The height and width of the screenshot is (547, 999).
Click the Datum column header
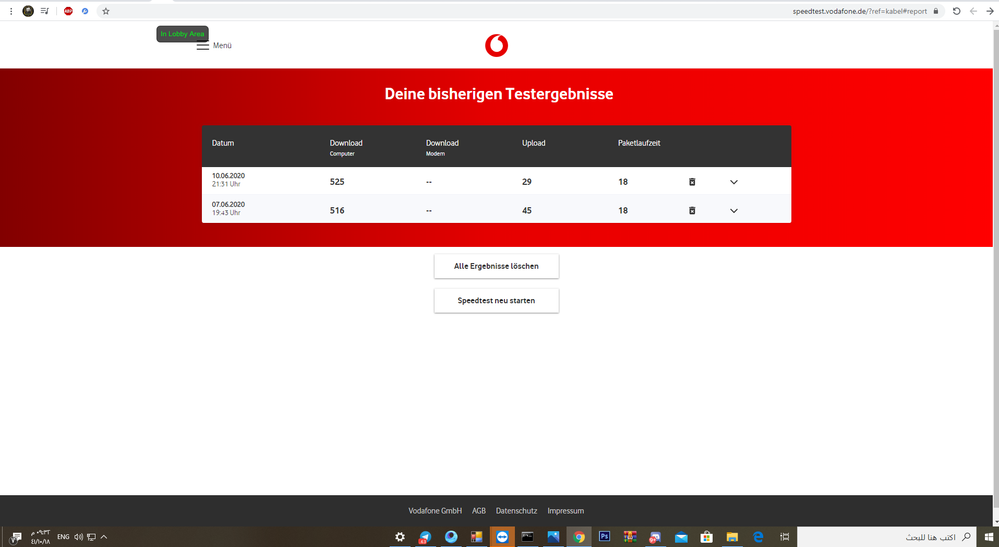[223, 143]
